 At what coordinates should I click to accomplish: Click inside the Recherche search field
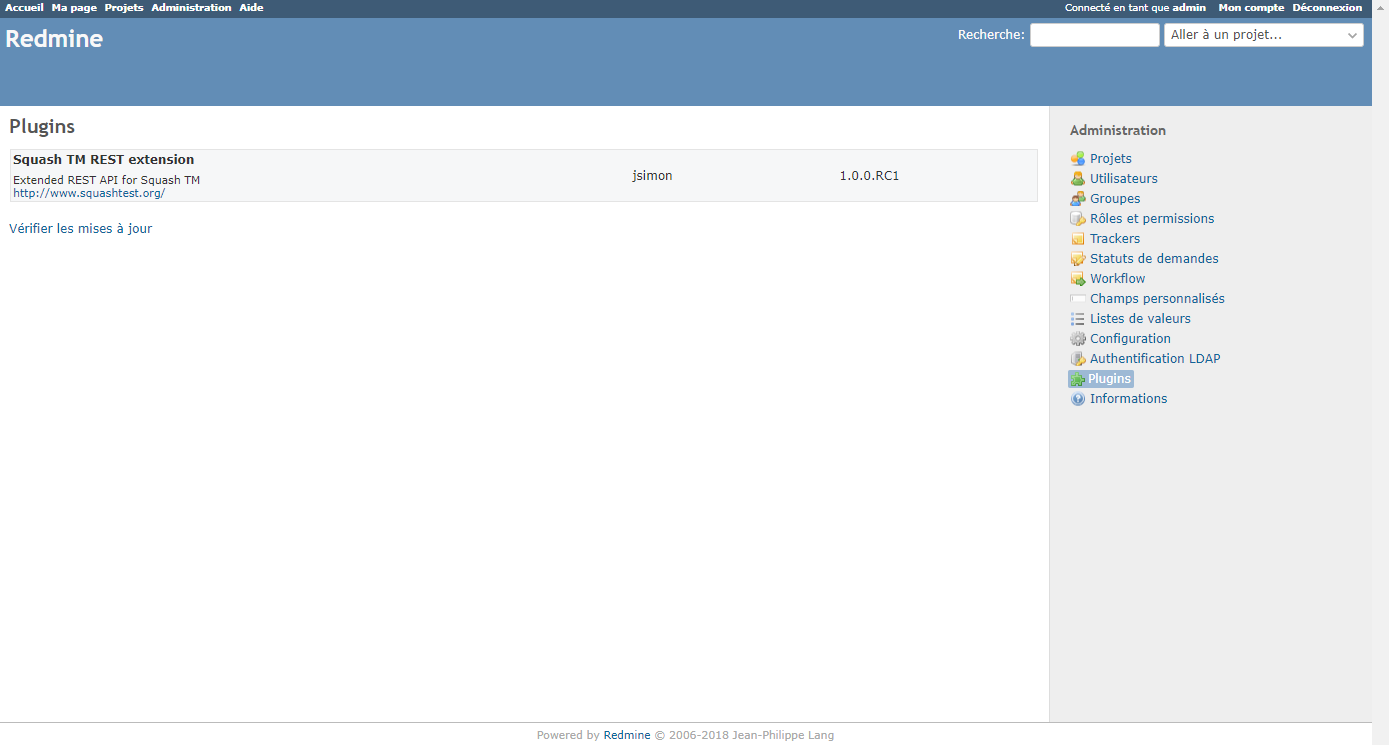1094,34
